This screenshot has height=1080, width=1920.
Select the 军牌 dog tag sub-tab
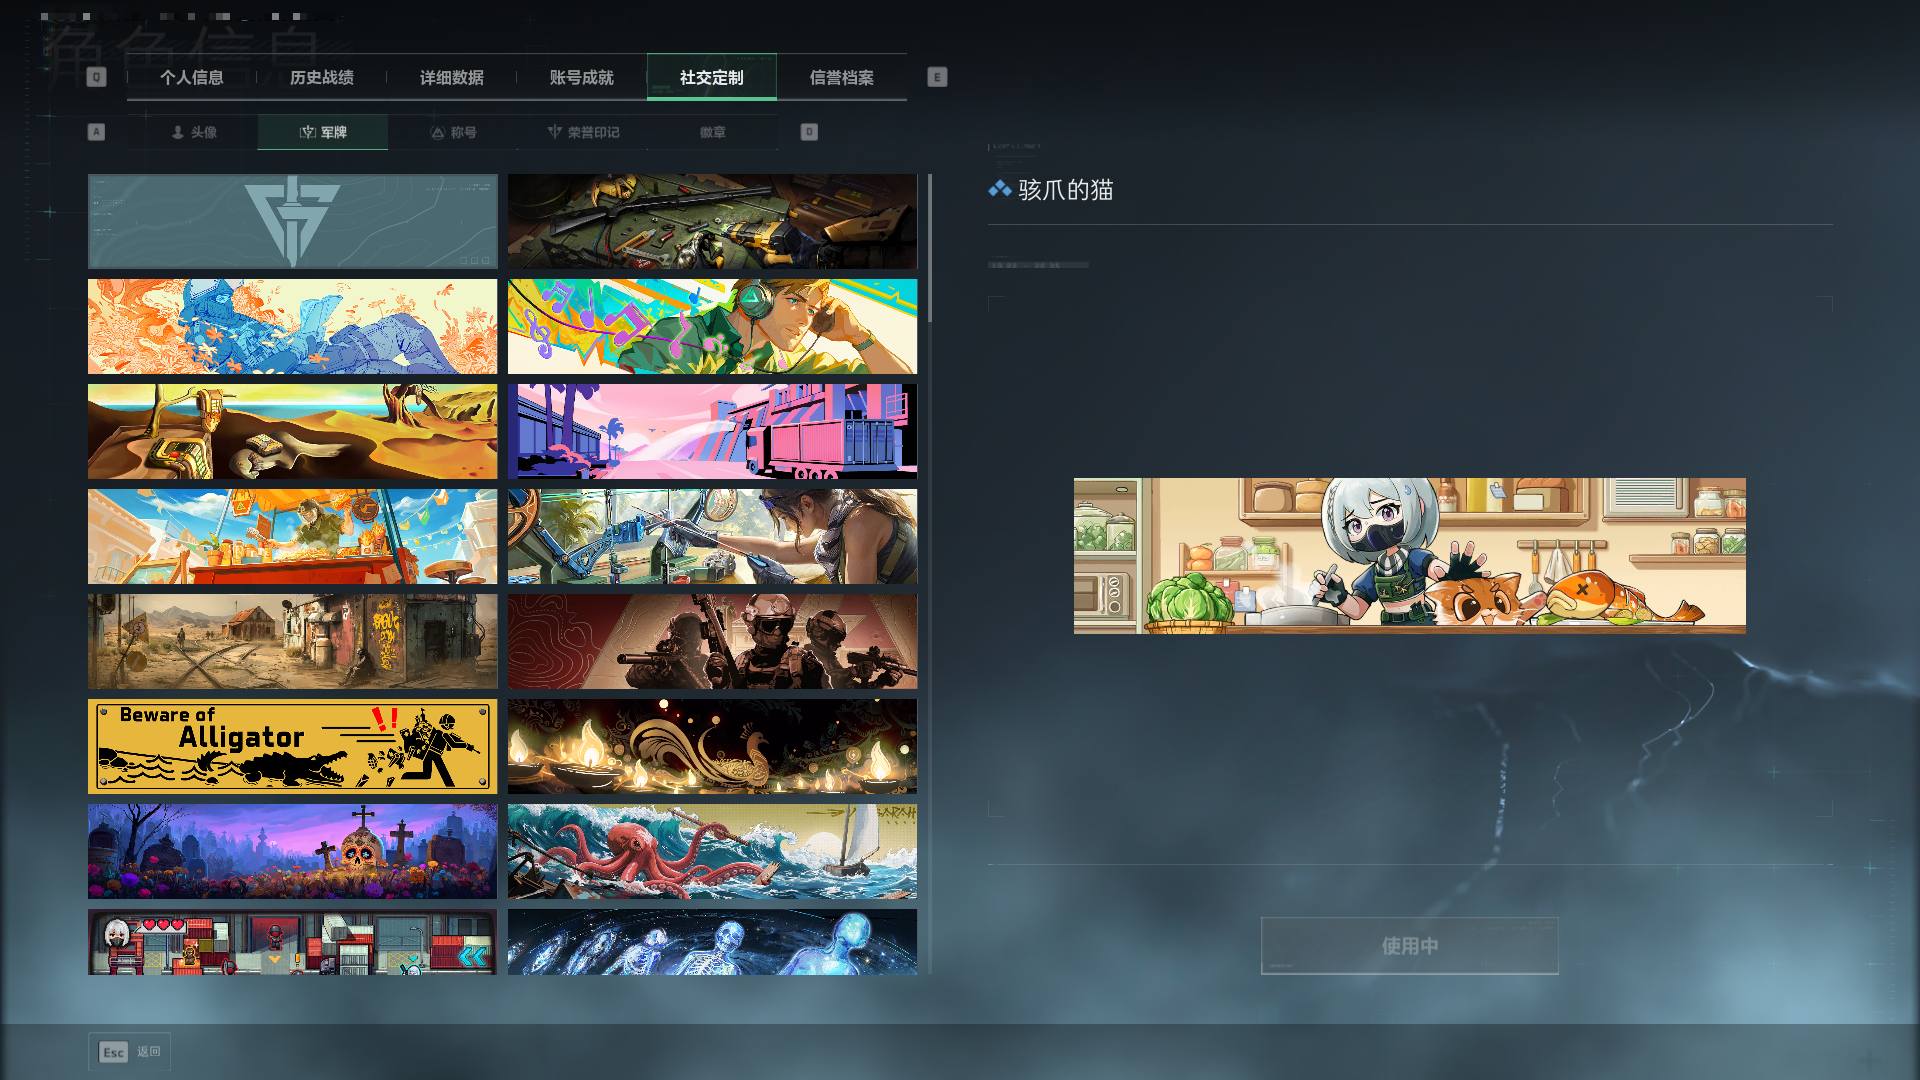323,132
